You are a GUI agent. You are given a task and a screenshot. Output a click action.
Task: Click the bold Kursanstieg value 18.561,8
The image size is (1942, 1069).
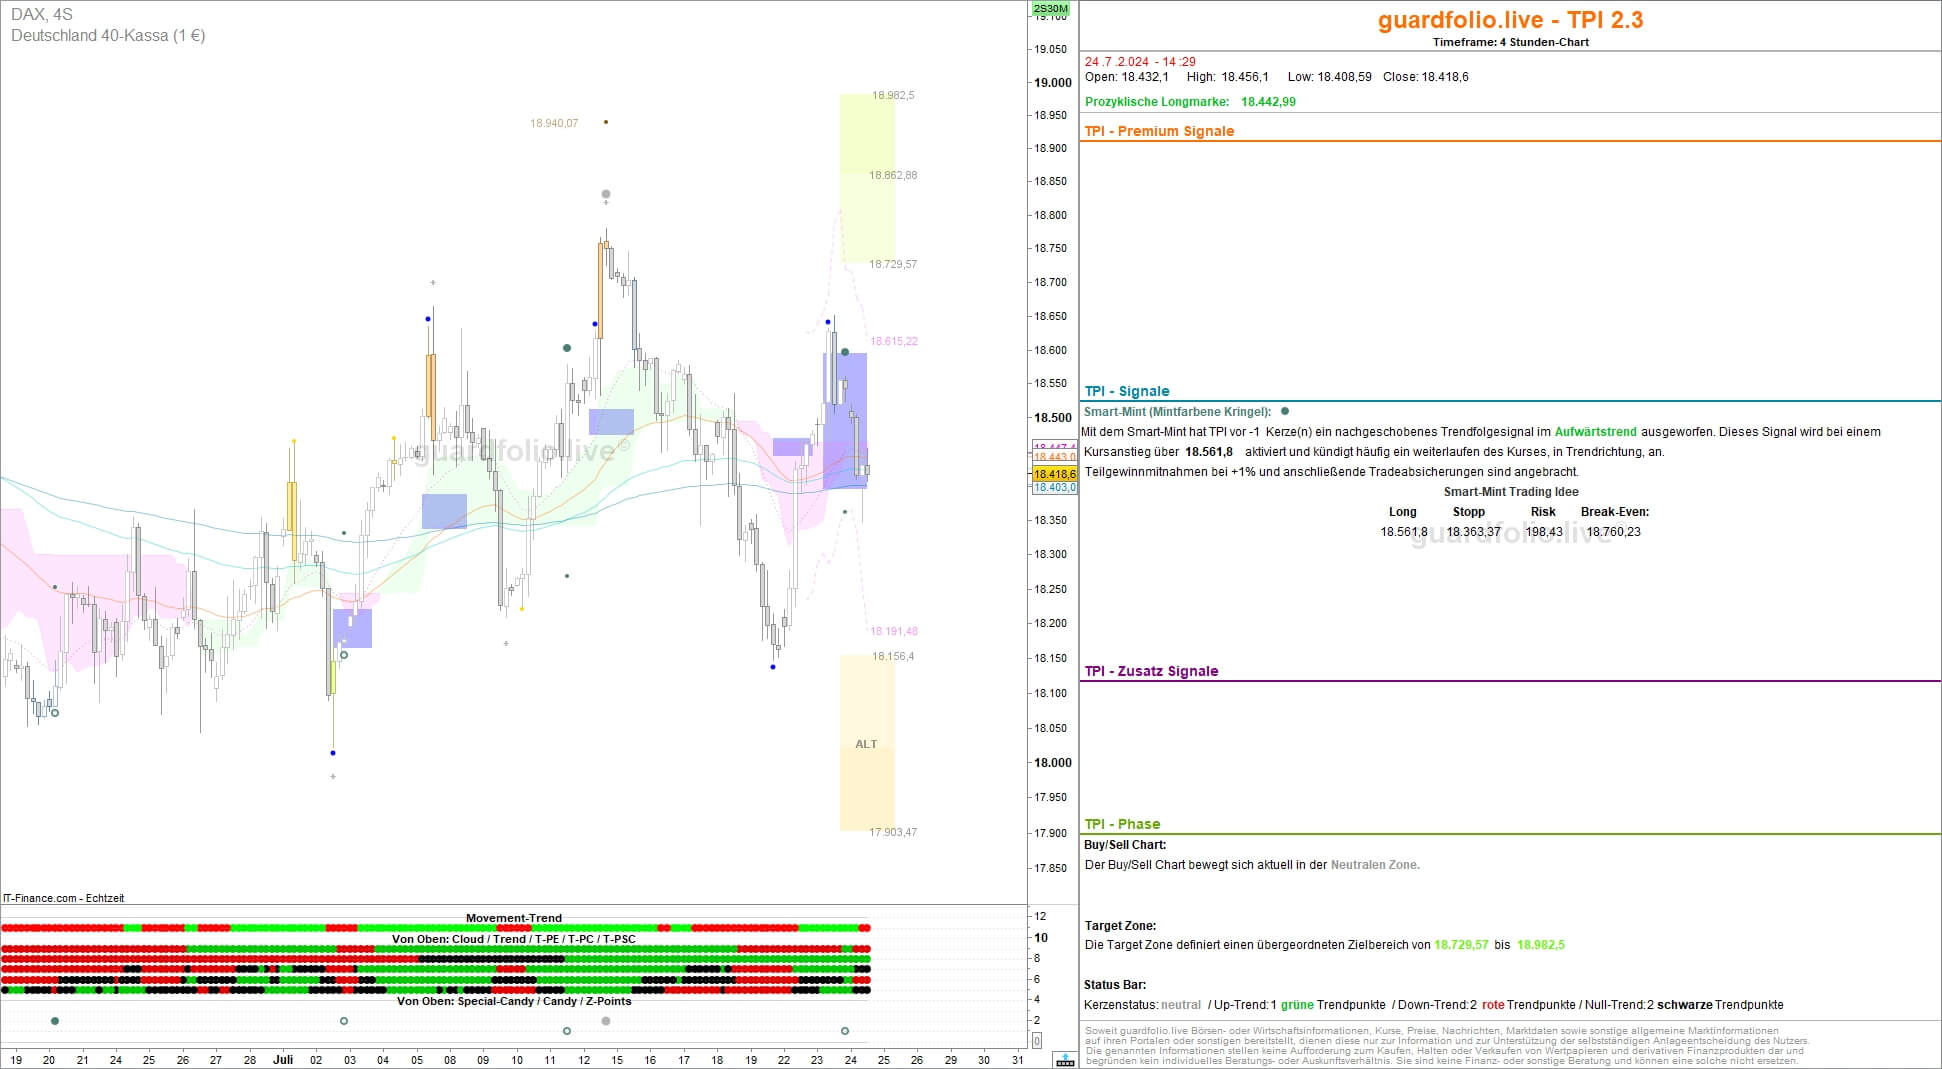[x=1208, y=452]
